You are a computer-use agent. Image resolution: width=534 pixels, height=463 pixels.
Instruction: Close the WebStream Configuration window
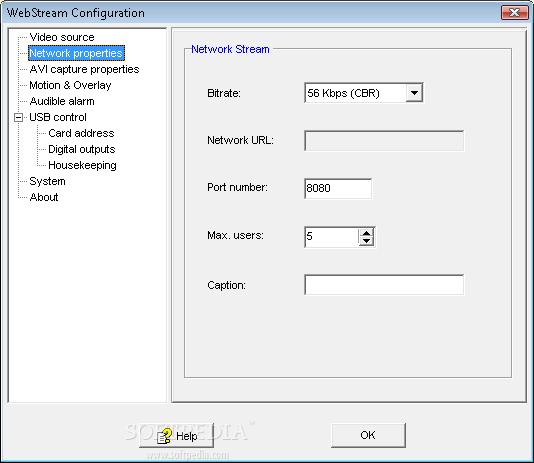pos(515,13)
